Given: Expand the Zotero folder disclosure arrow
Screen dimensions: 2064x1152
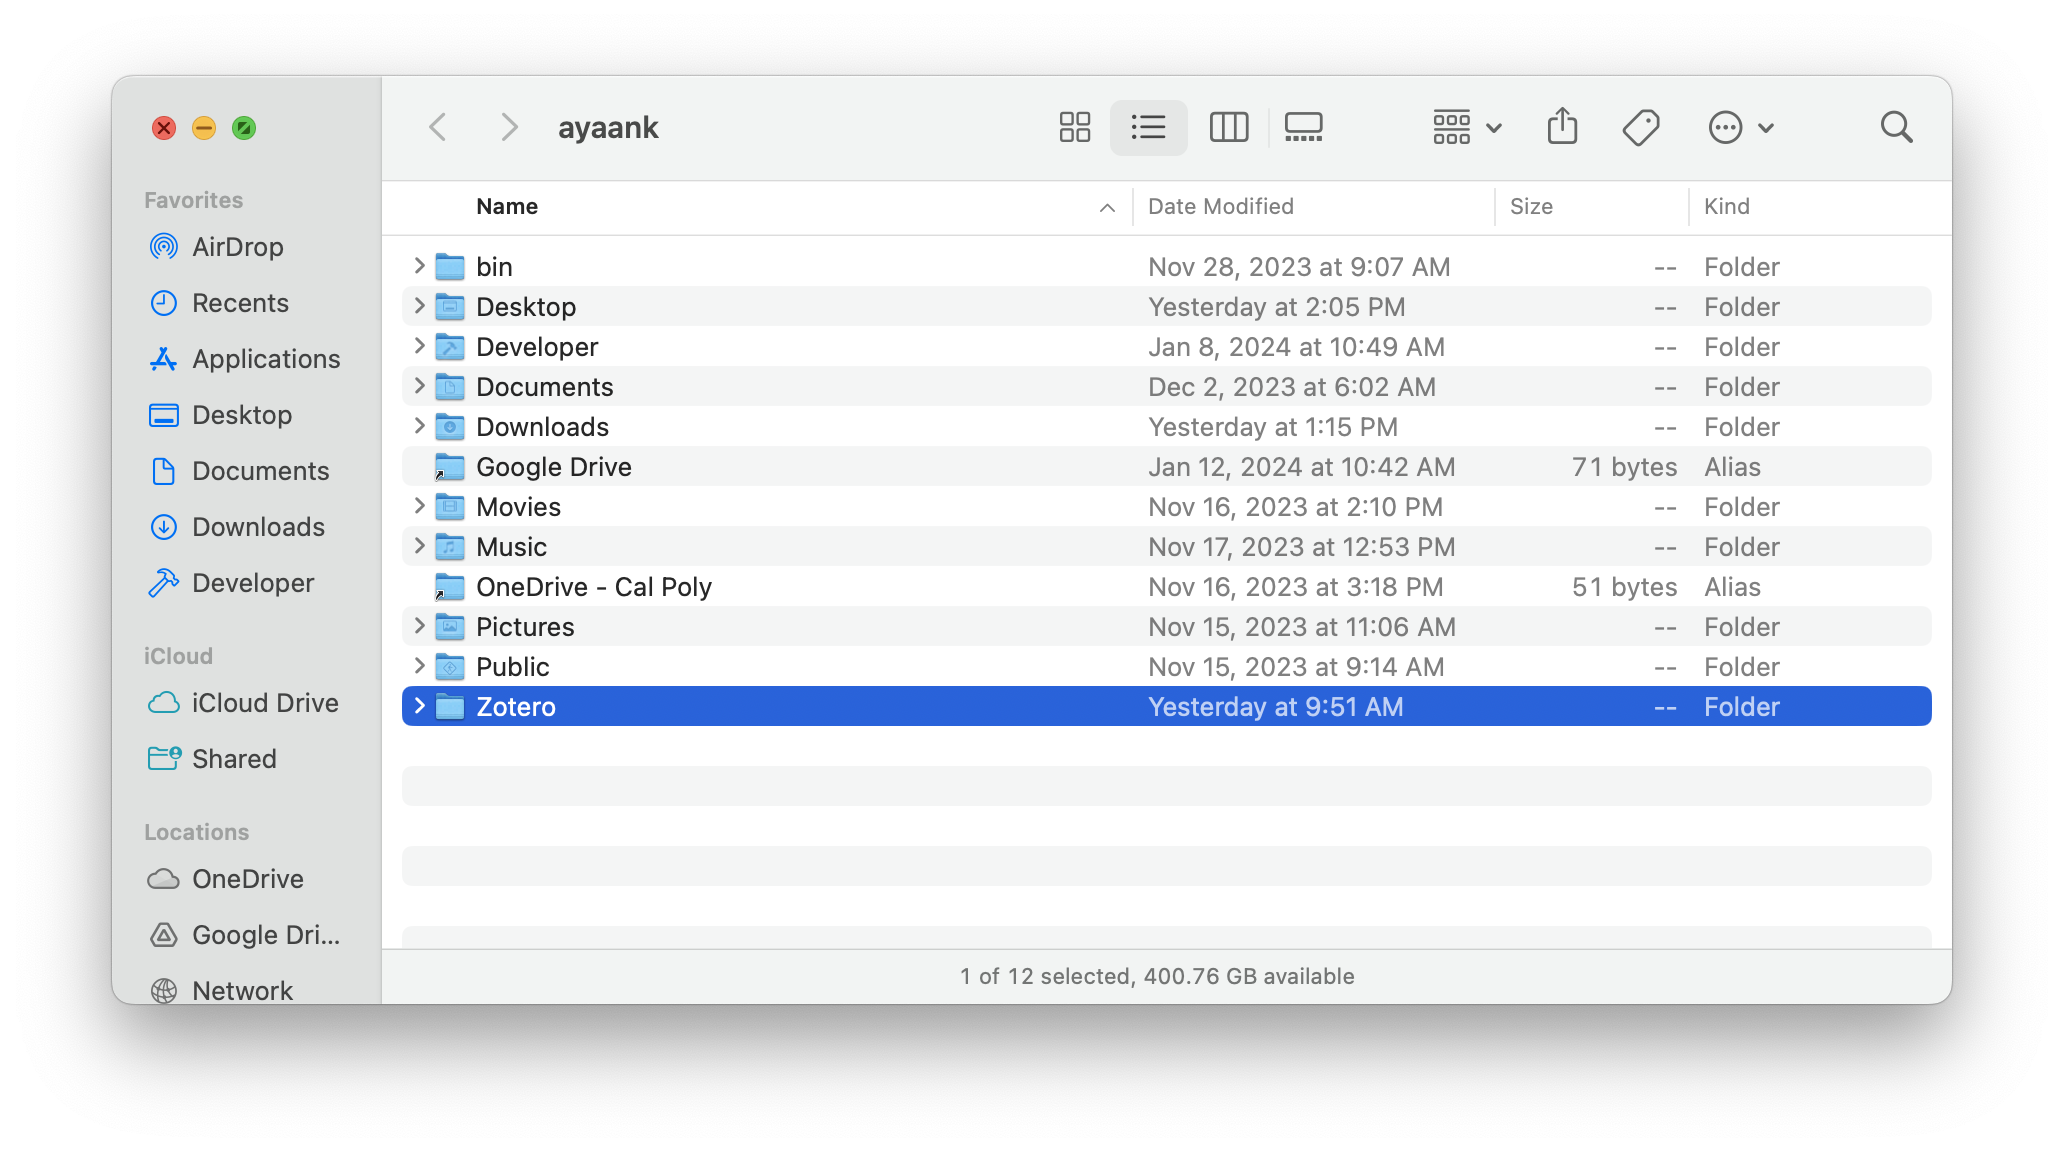Looking at the screenshot, I should tap(419, 707).
